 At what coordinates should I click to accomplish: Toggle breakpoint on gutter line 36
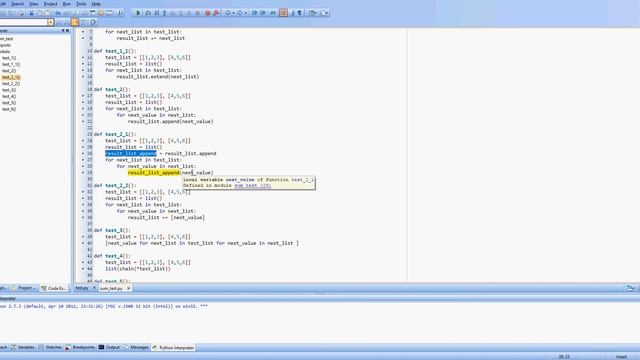pos(83,218)
